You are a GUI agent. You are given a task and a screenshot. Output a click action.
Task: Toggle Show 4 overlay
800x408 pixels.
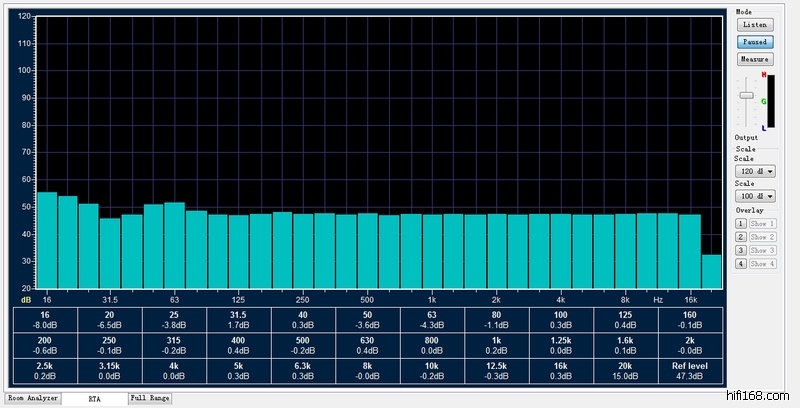pos(763,263)
